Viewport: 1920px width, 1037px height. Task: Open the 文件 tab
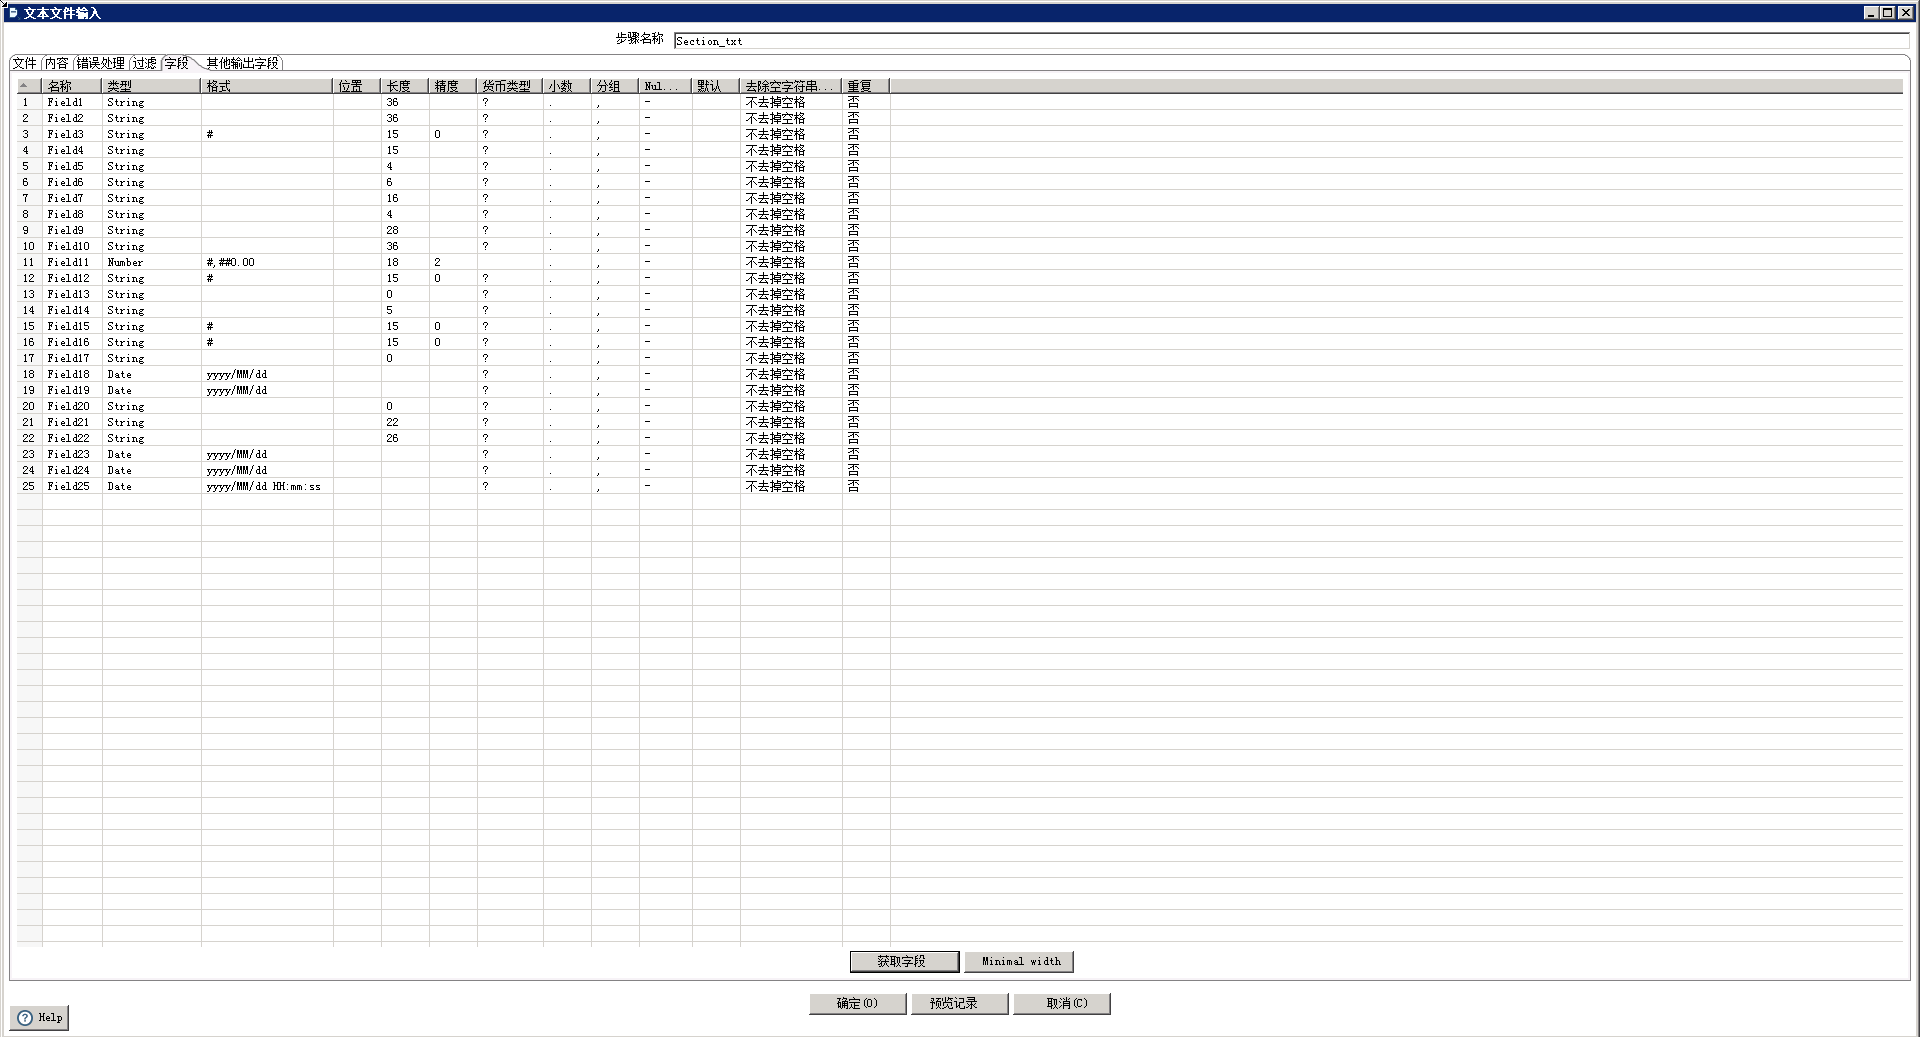(25, 63)
